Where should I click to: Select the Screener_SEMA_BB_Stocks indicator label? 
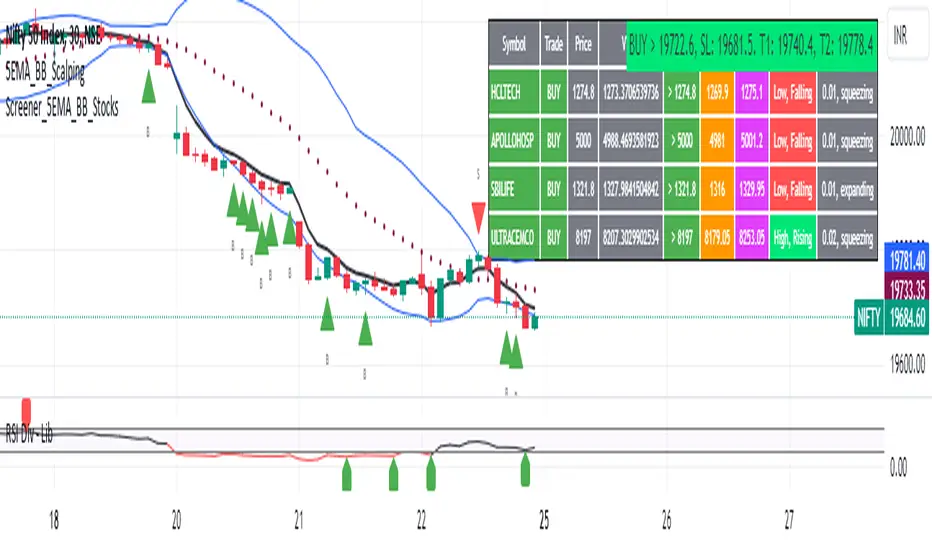pyautogui.click(x=62, y=108)
